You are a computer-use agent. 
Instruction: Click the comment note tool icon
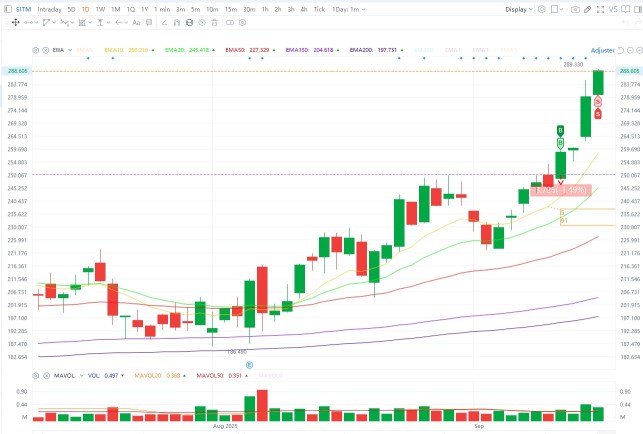[x=149, y=23]
